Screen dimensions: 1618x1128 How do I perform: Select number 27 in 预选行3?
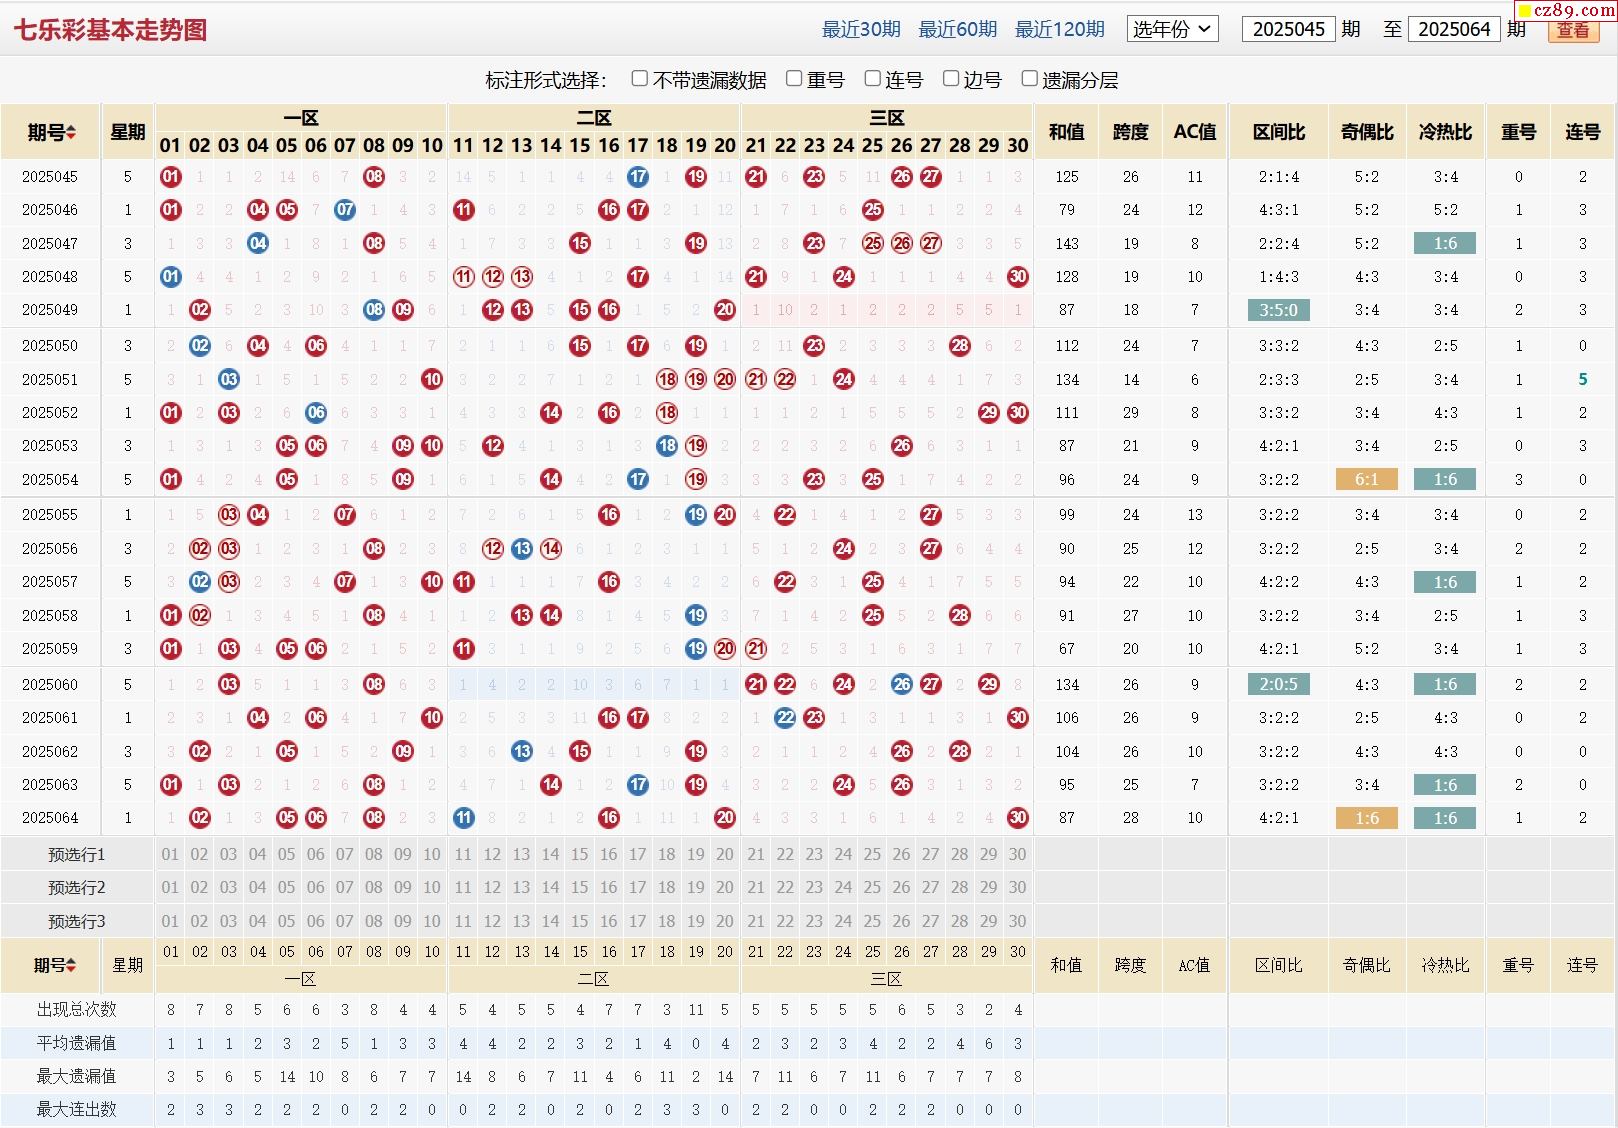tap(931, 922)
